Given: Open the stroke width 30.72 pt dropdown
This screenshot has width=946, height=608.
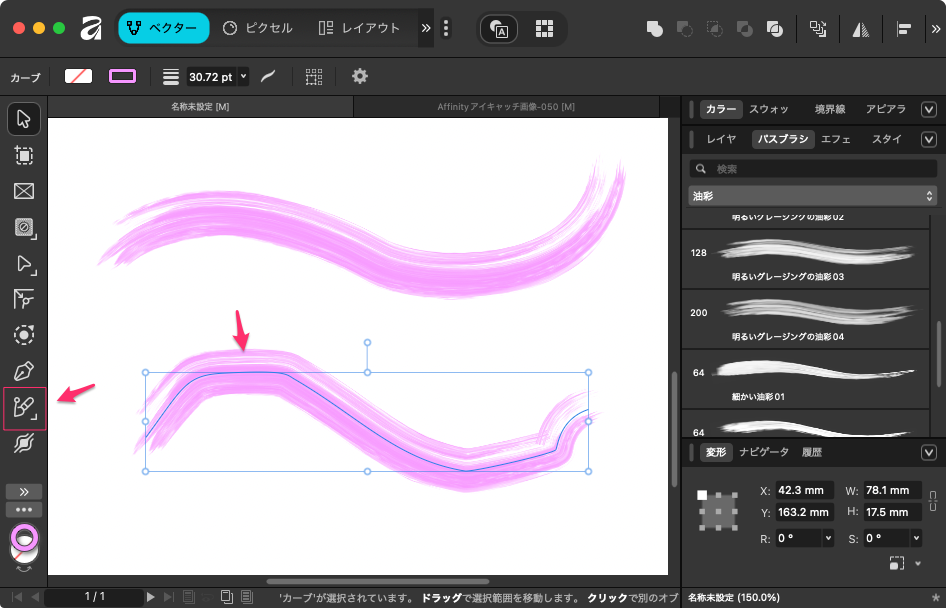Looking at the screenshot, I should tap(243, 77).
